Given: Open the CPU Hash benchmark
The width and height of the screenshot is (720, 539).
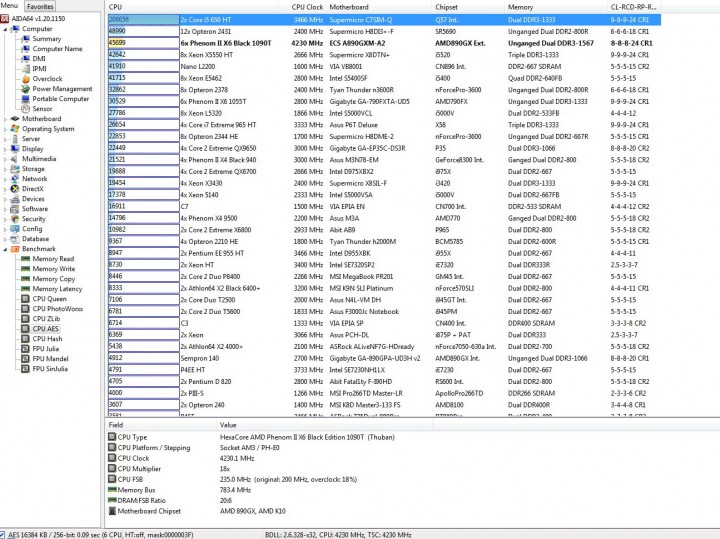Looking at the screenshot, I should point(47,339).
